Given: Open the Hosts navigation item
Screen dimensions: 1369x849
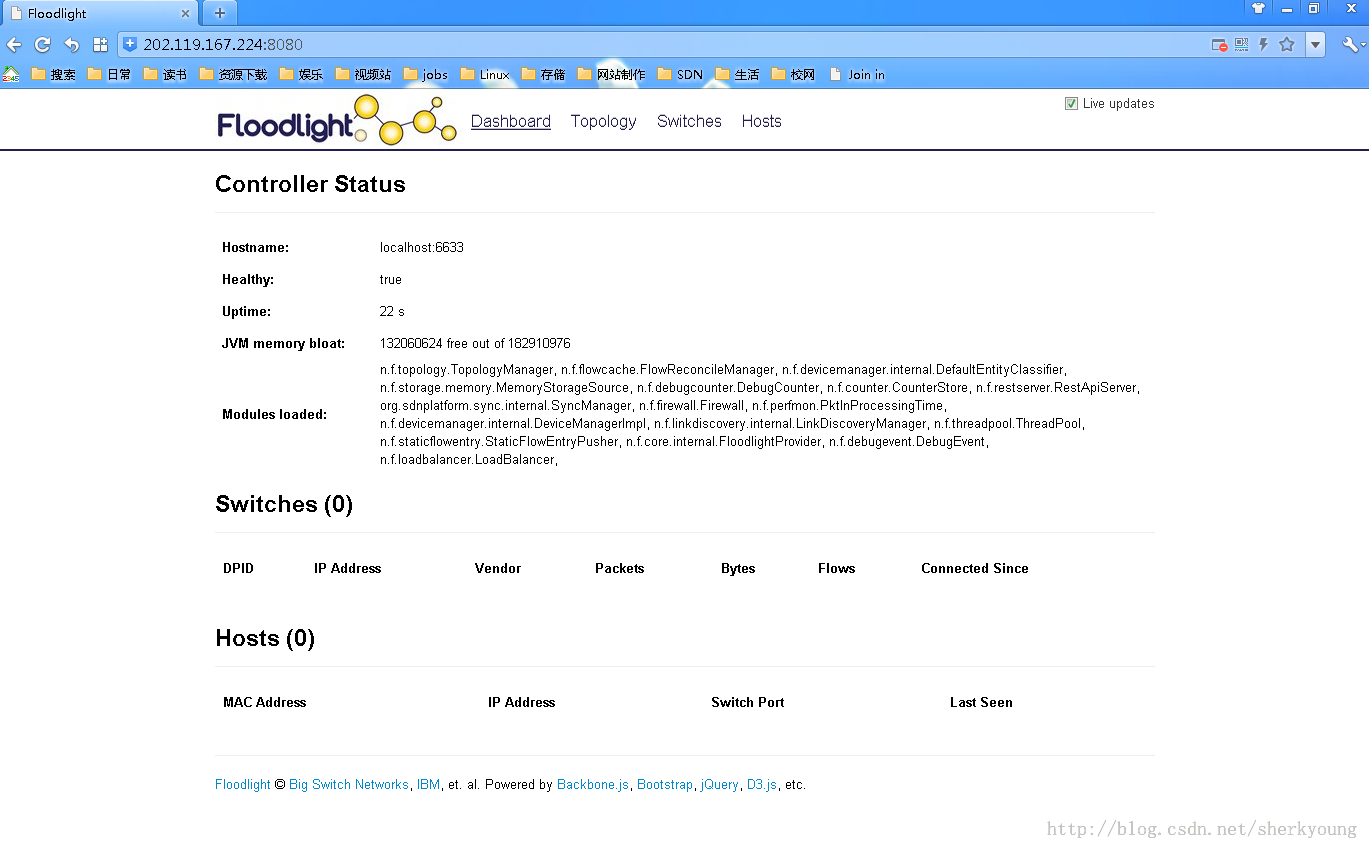Looking at the screenshot, I should [761, 121].
